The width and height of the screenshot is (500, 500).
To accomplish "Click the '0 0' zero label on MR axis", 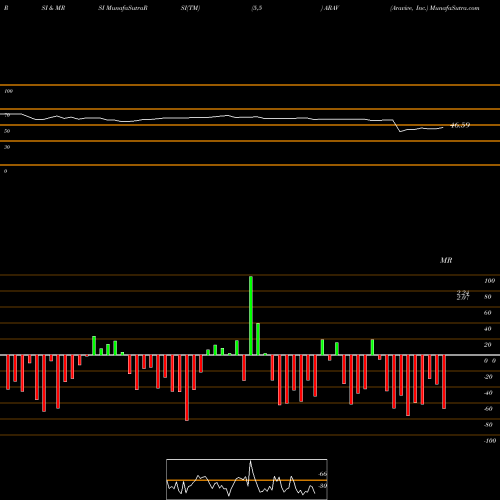I will 490,361.
